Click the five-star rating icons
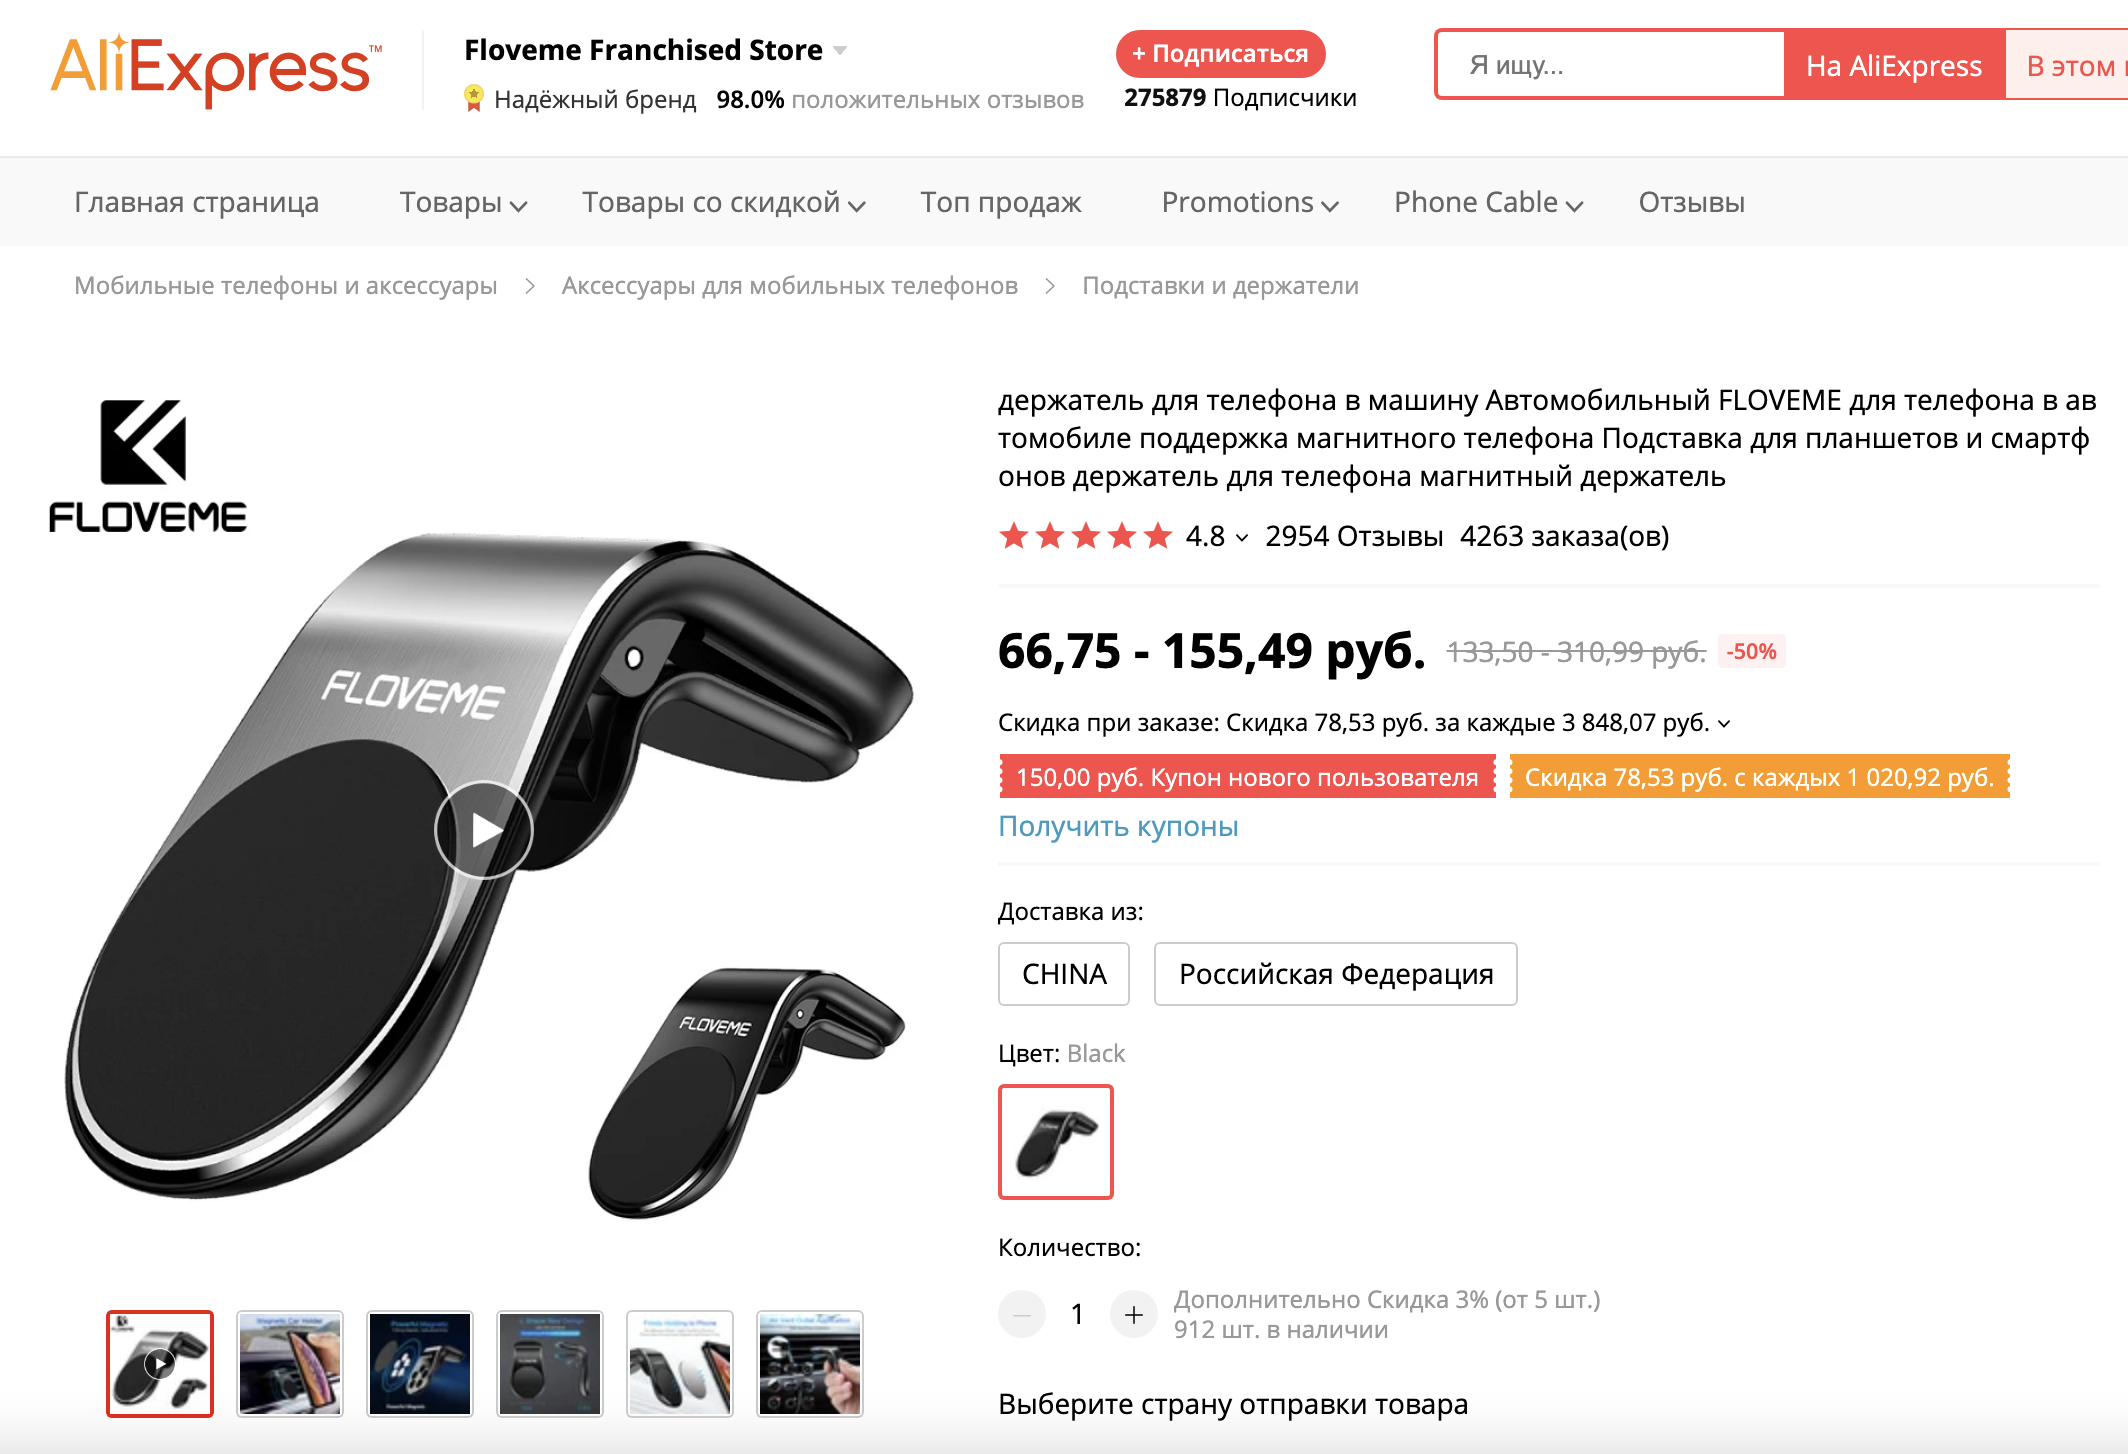 [x=1085, y=536]
